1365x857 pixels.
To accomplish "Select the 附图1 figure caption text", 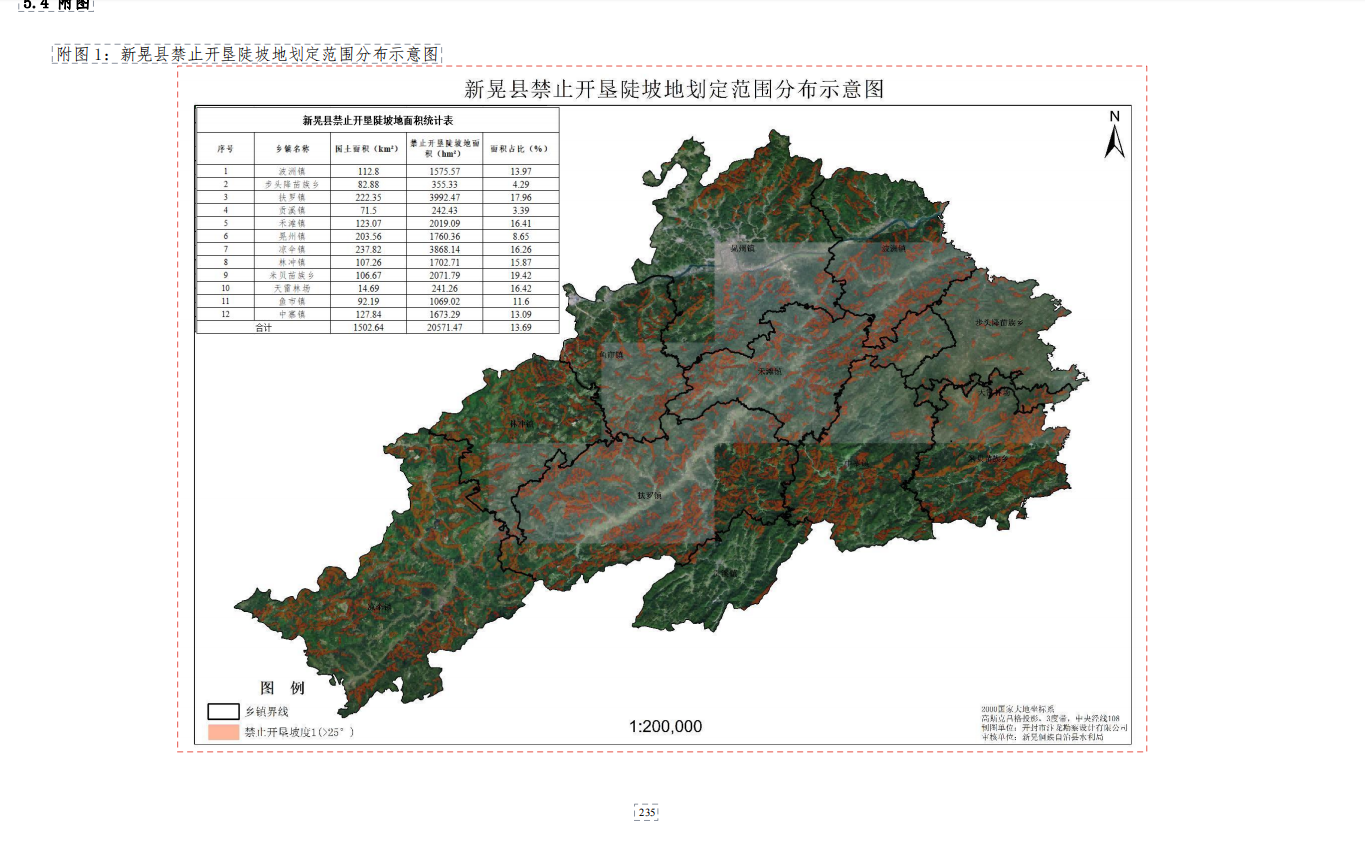I will click(247, 55).
